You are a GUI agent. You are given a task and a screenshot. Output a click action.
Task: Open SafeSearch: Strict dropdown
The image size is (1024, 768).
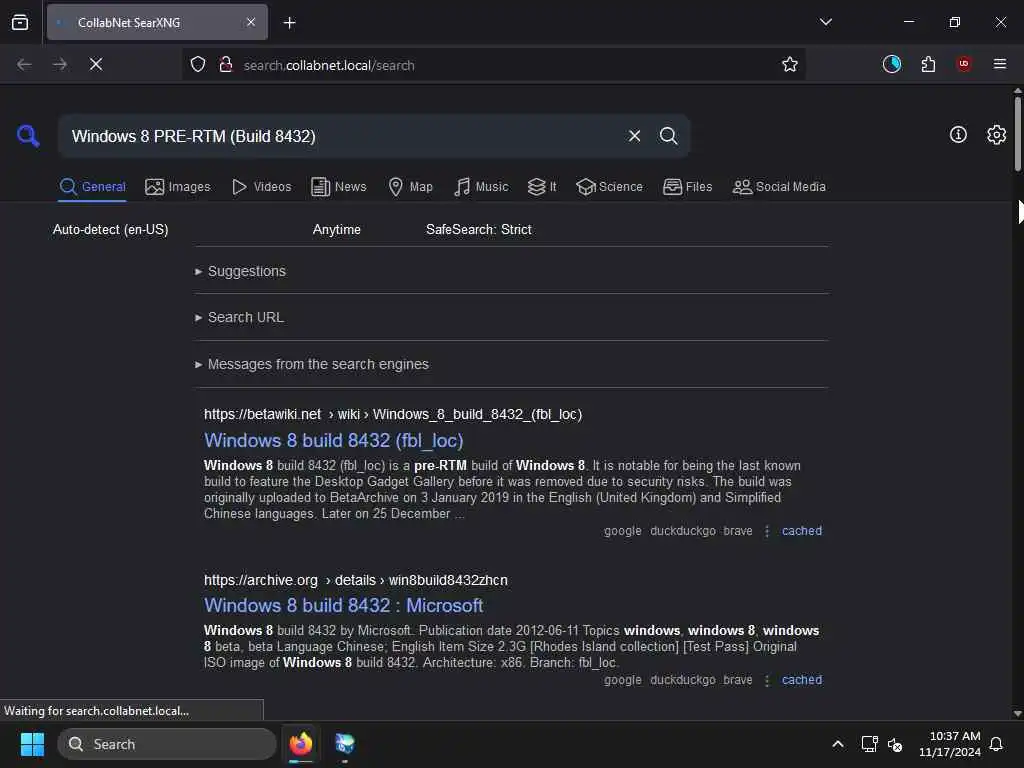tap(479, 229)
